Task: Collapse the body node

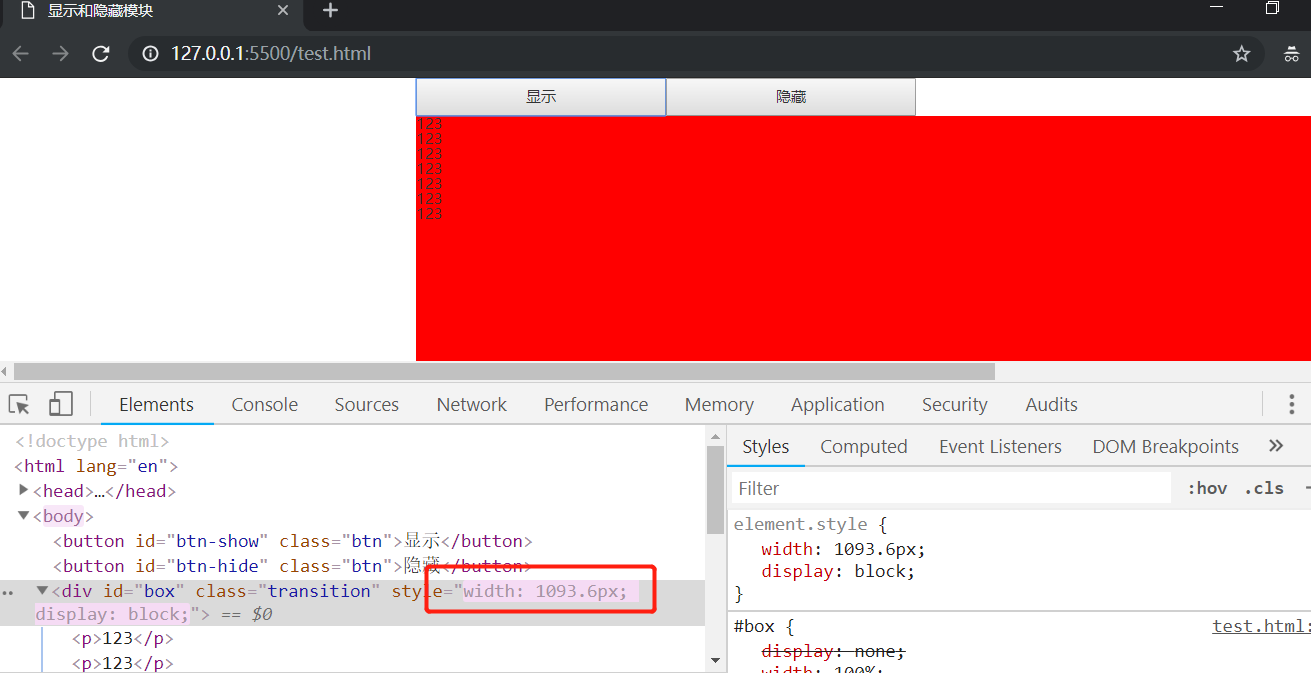Action: (24, 516)
